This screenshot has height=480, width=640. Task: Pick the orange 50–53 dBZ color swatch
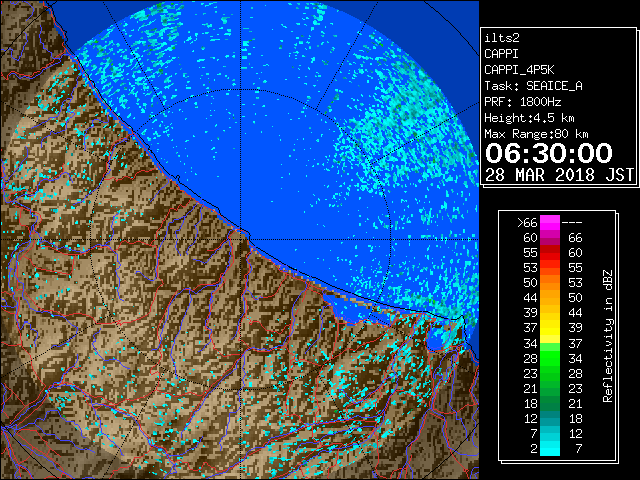point(550,283)
